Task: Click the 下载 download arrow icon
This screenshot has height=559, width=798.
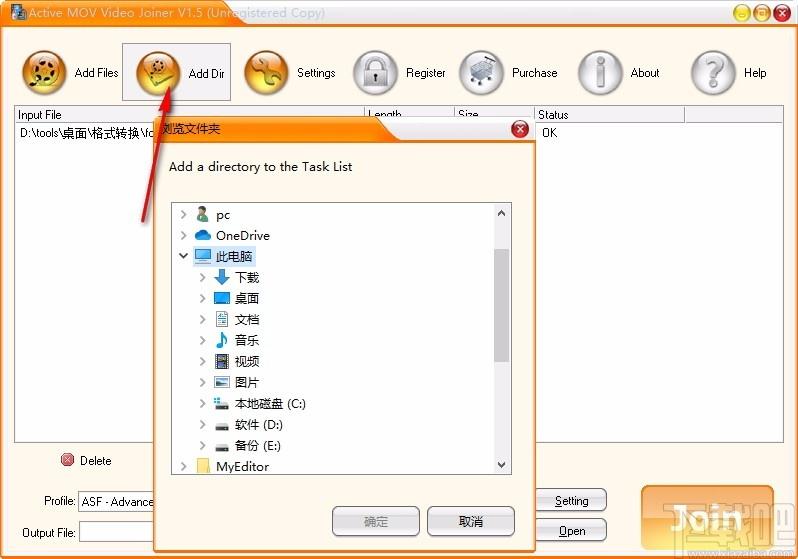Action: pos(221,277)
